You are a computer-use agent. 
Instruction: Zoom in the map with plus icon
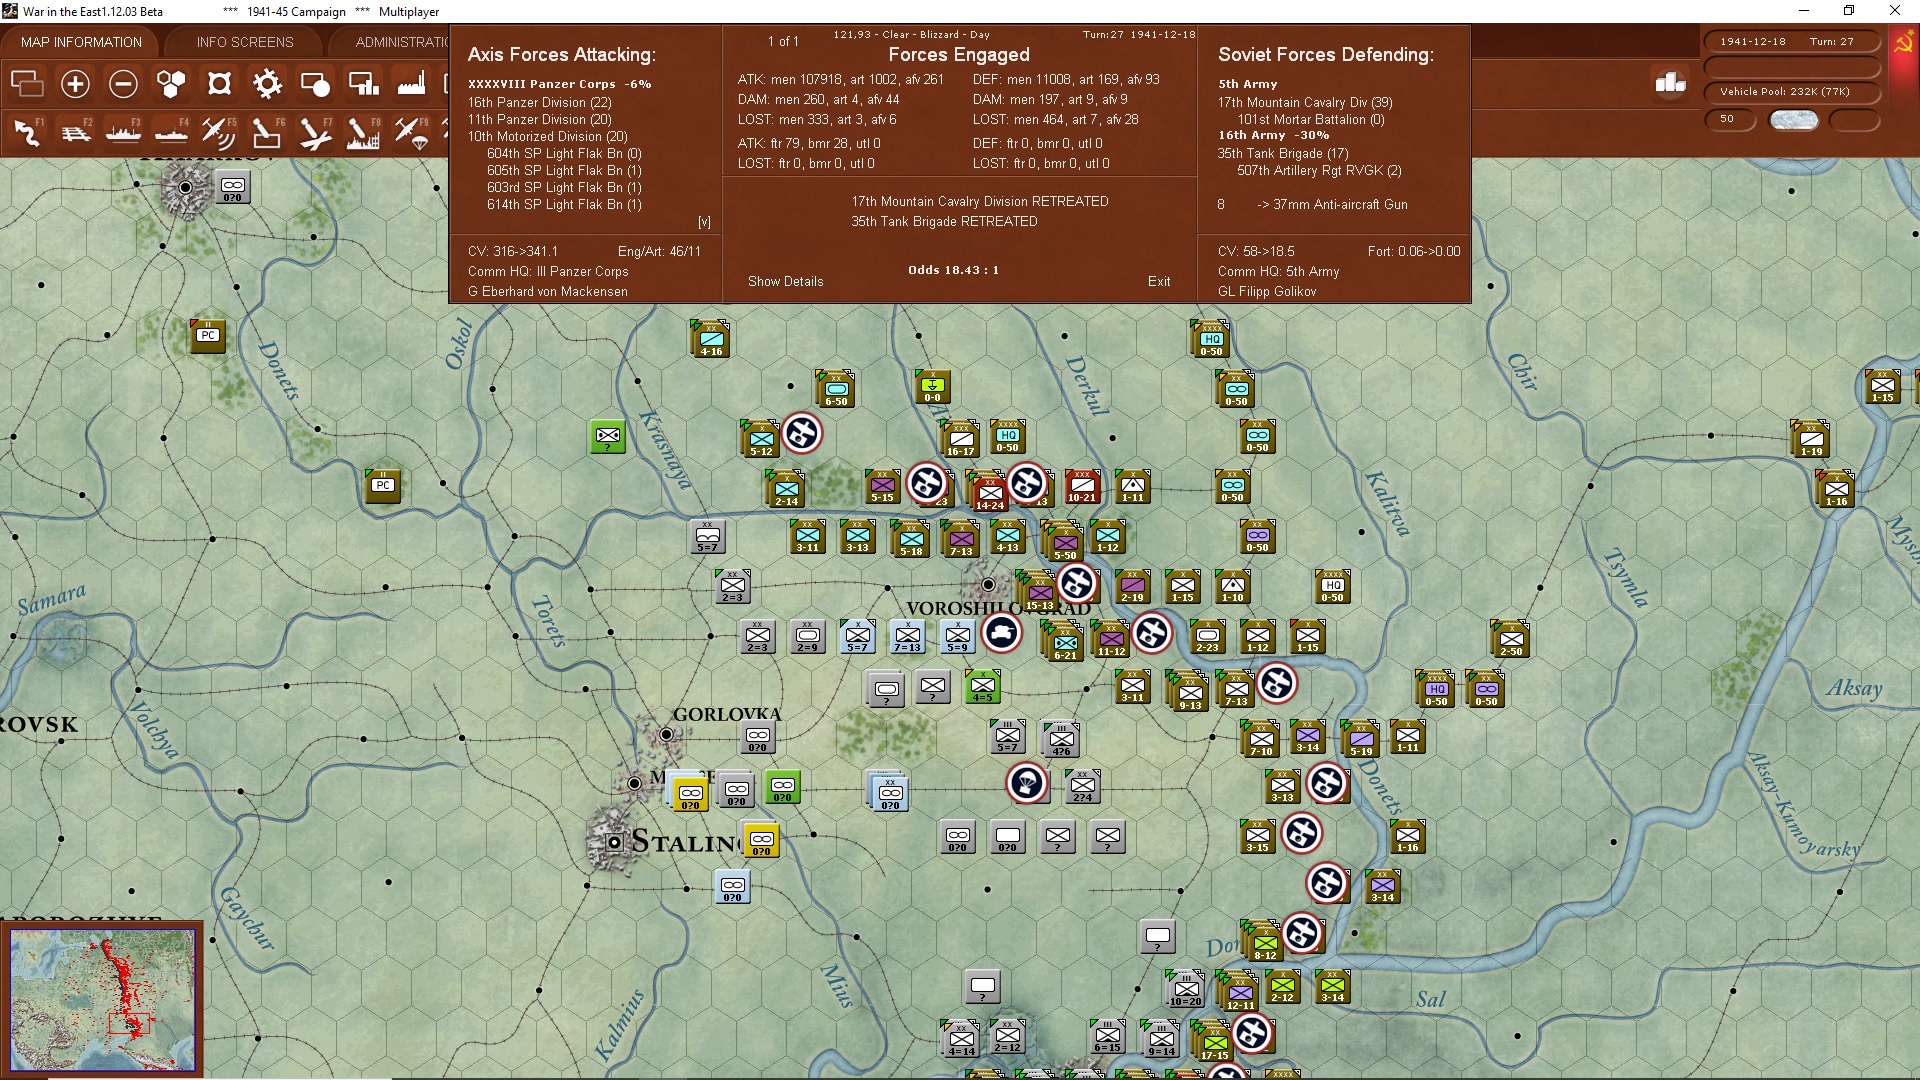(x=75, y=84)
